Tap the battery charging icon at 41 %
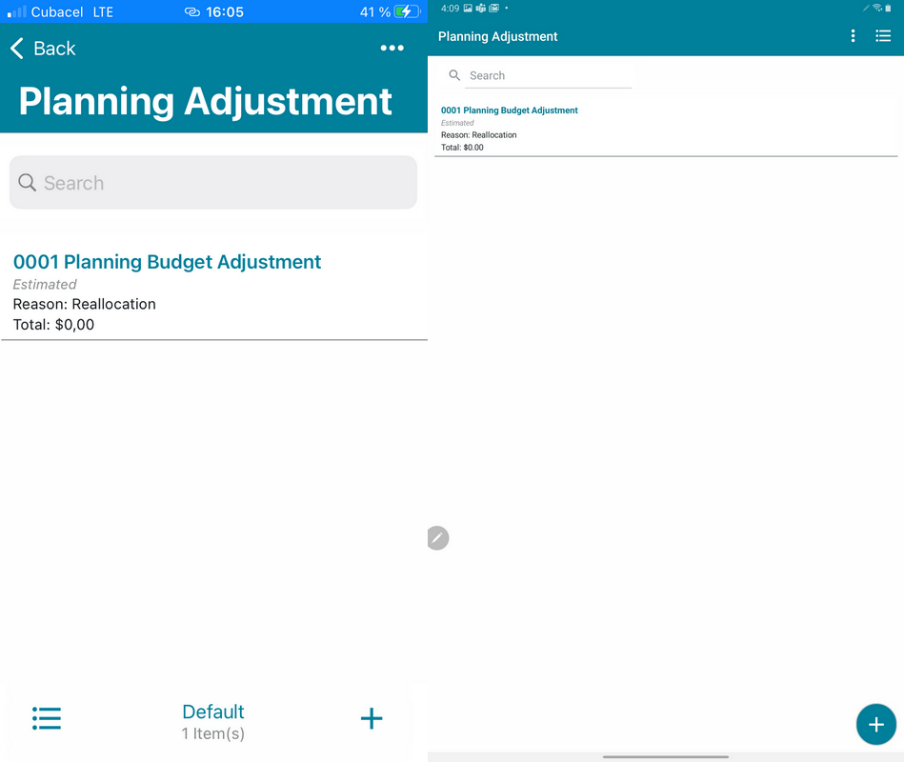Image resolution: width=904 pixels, height=762 pixels. click(x=407, y=12)
